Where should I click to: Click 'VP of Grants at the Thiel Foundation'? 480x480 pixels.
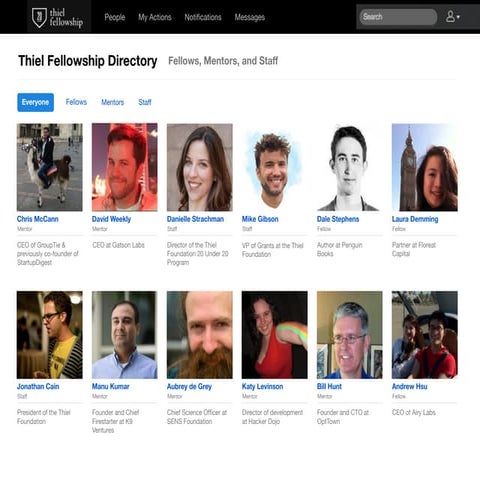tap(273, 250)
